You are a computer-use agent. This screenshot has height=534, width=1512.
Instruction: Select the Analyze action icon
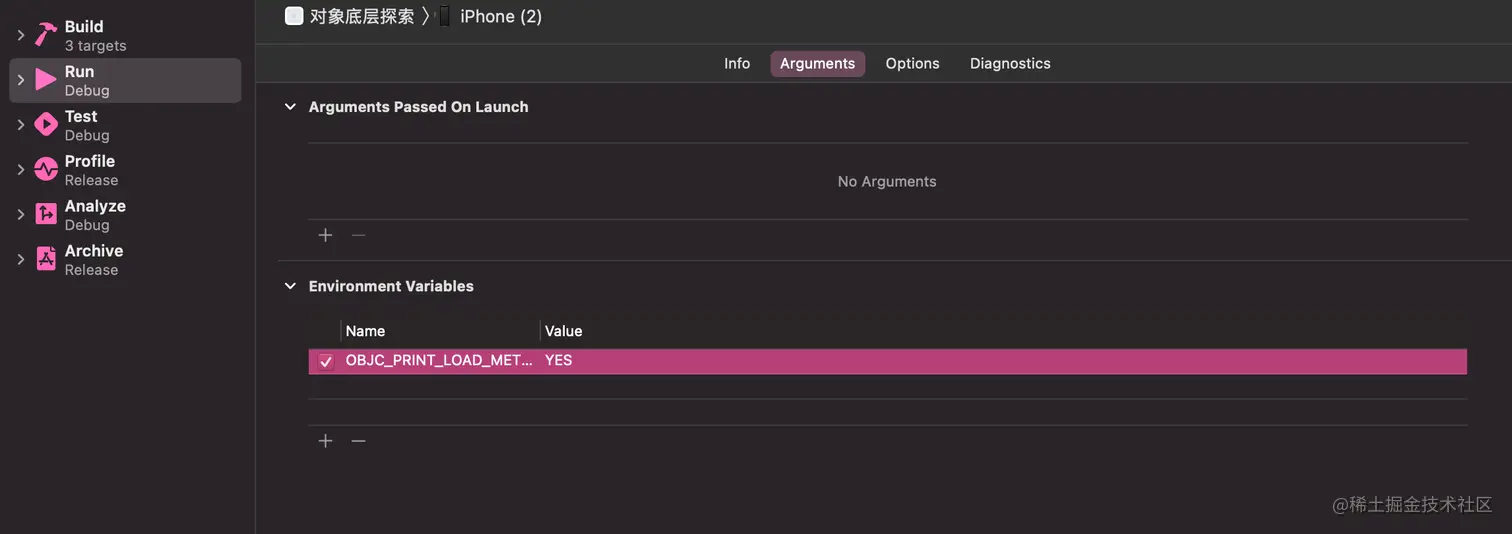click(46, 214)
